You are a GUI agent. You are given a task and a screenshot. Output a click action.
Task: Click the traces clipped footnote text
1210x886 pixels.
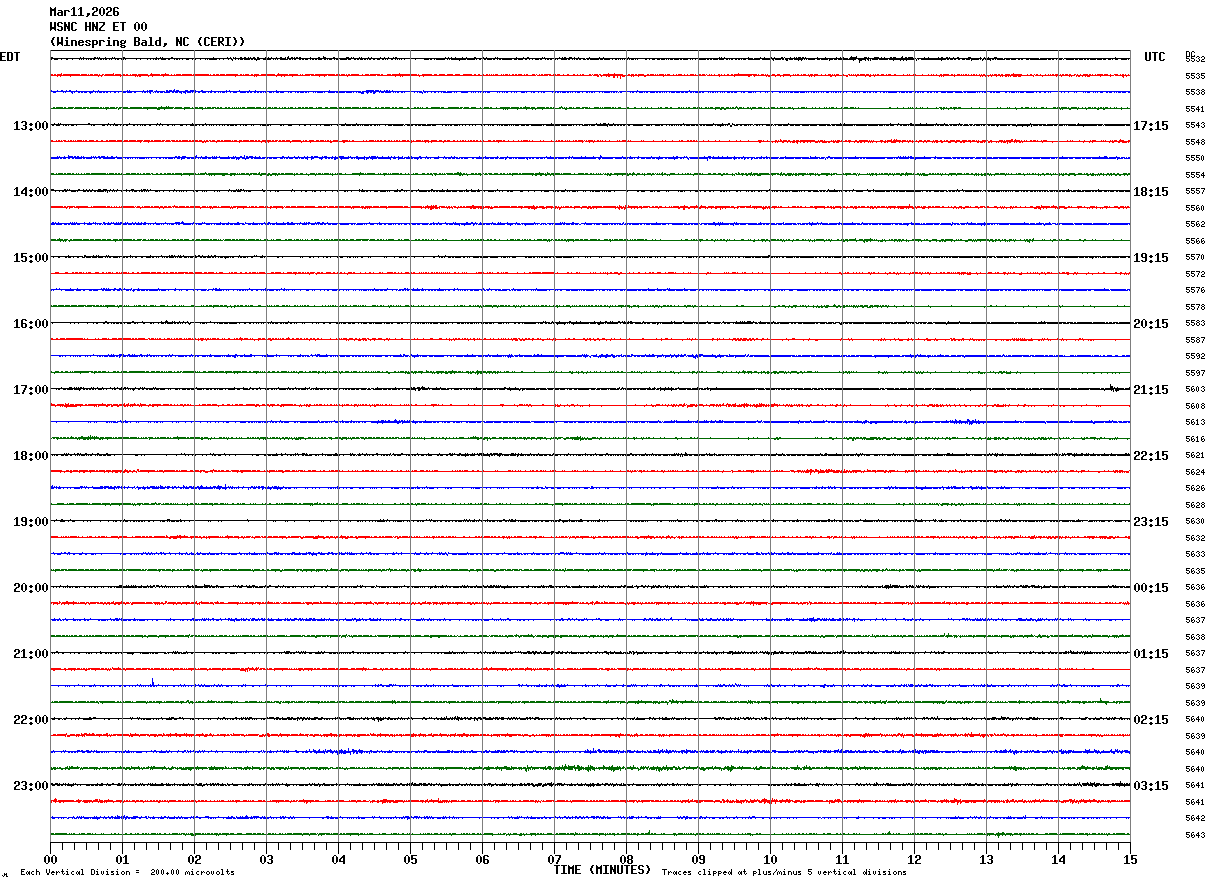(784, 873)
